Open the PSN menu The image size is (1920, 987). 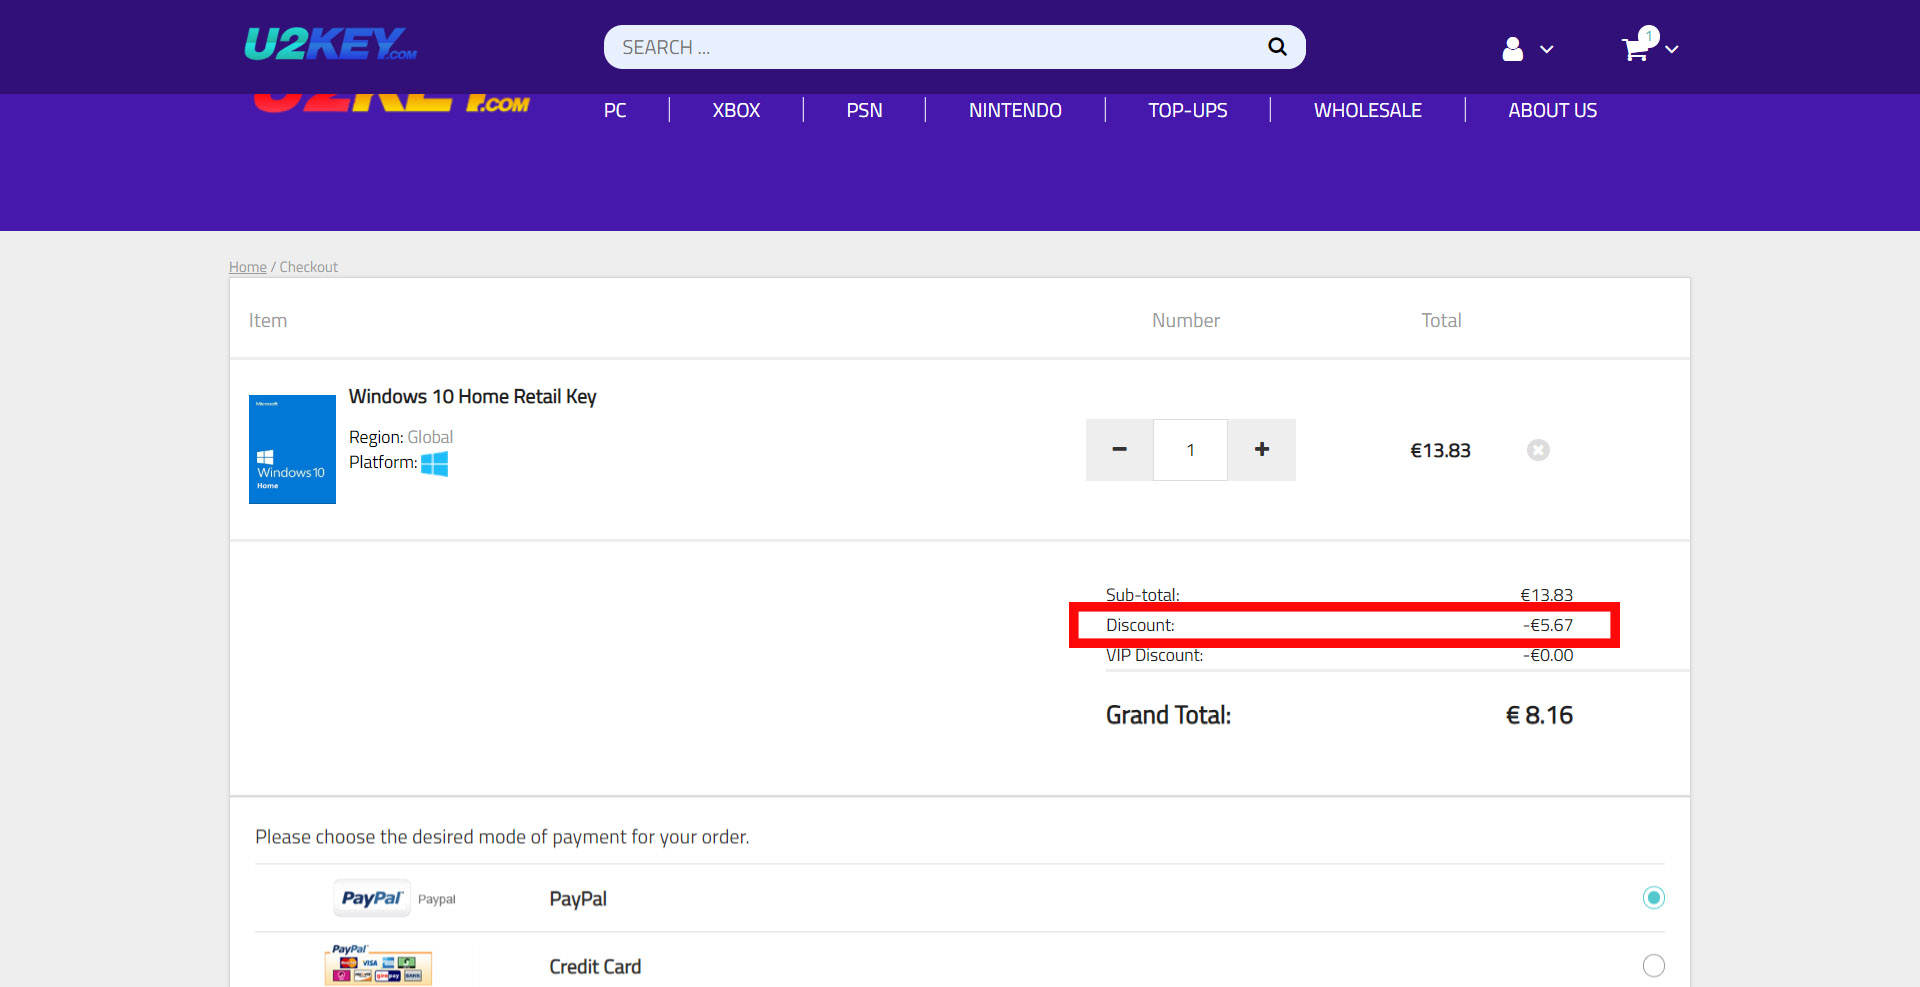pyautogui.click(x=864, y=110)
